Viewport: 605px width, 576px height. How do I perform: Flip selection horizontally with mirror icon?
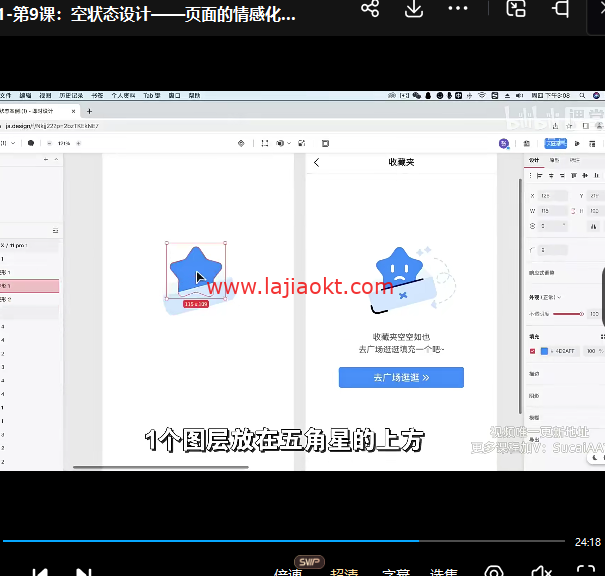pyautogui.click(x=593, y=226)
